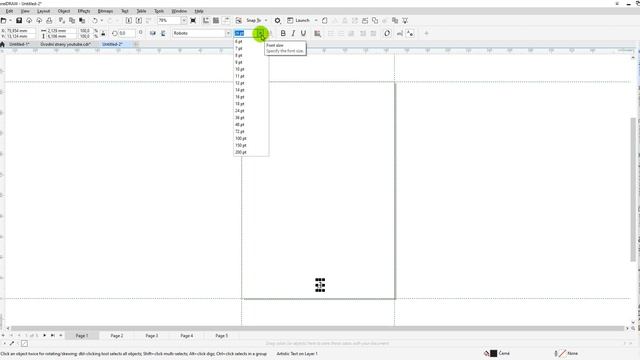Click the Home welcome-screen icon beside document tabs

(x=2, y=44)
